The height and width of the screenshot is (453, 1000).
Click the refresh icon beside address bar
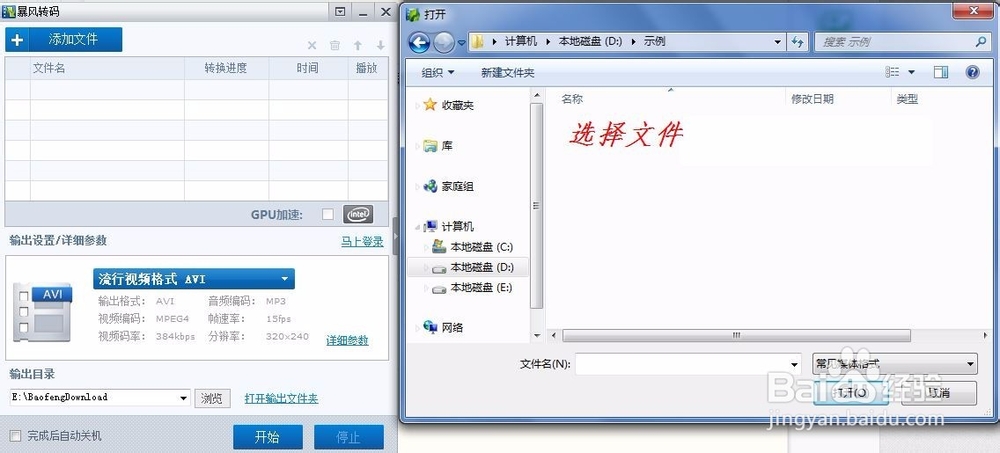point(797,42)
